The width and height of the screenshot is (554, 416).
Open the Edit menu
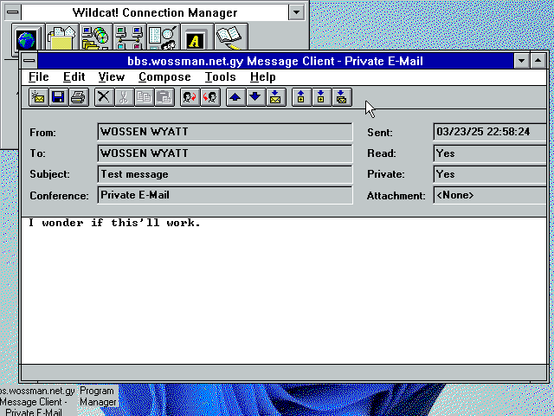click(74, 77)
